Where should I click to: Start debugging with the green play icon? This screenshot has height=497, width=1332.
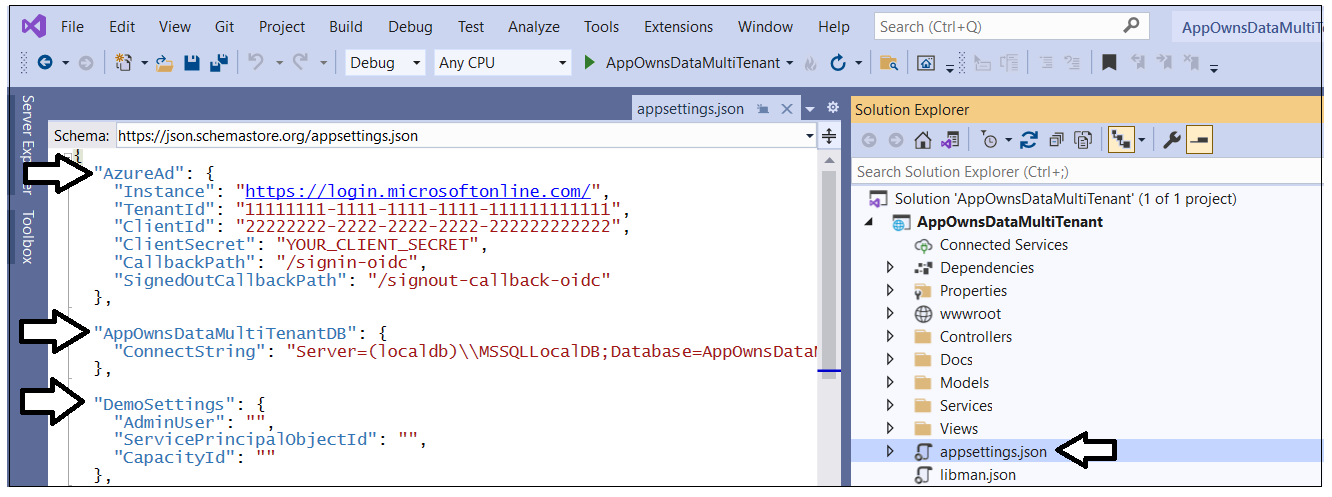coord(590,63)
